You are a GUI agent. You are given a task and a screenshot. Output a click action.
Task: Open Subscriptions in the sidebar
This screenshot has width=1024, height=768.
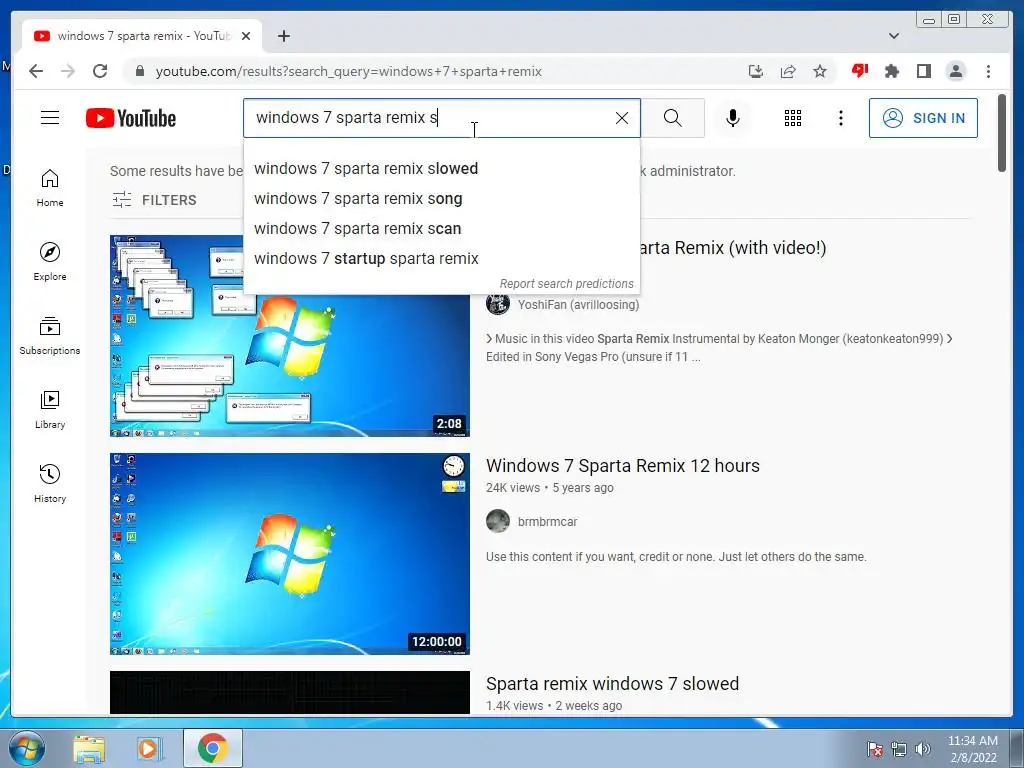click(x=50, y=336)
